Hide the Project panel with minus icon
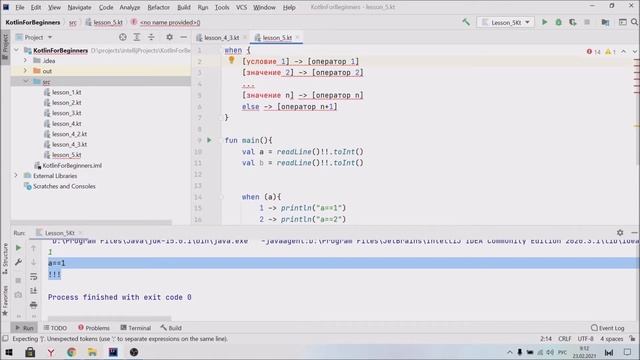Viewport: 640px width, 360px height. click(x=184, y=37)
